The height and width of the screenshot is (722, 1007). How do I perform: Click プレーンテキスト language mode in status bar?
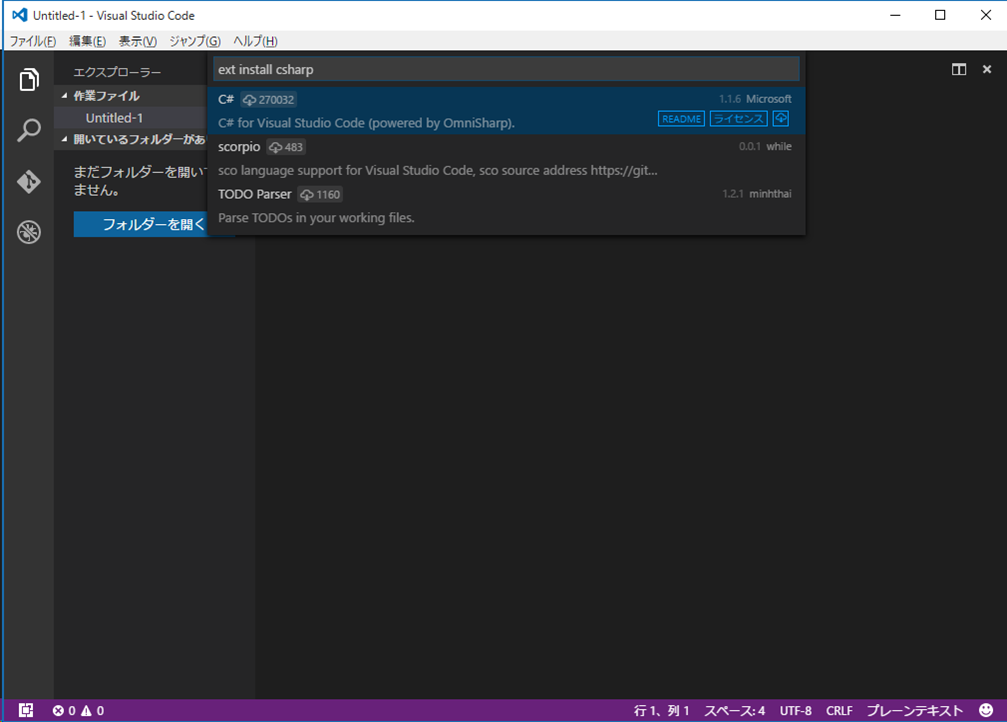[x=915, y=710]
